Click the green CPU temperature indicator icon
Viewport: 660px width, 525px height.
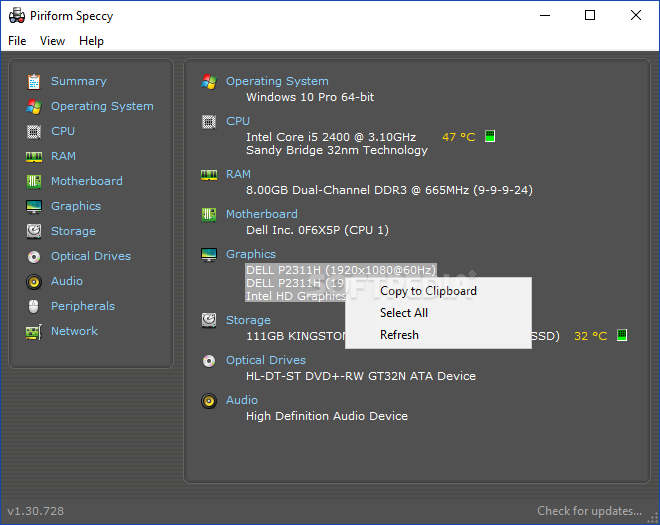point(490,136)
